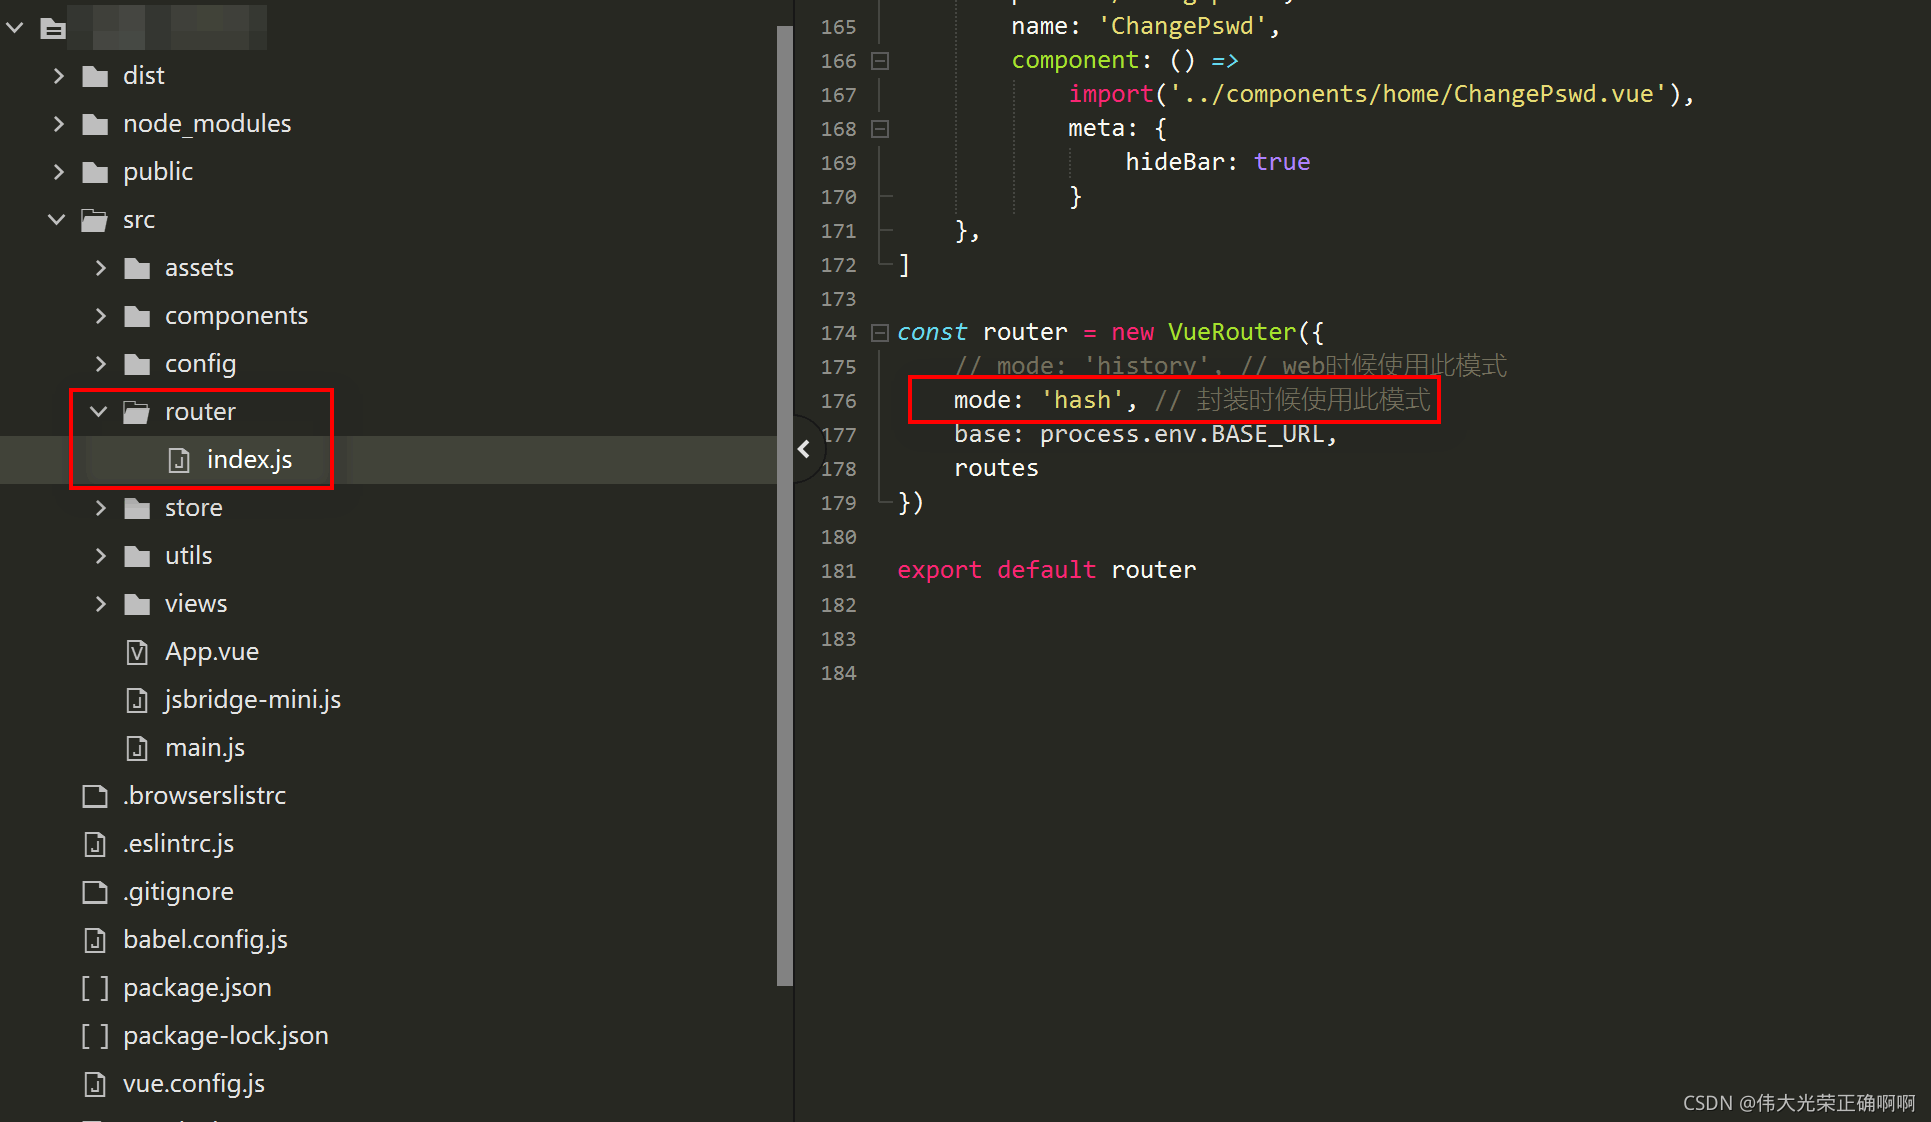1931x1122 pixels.
Task: Select .eslintrc.js in the explorer
Action: 178,843
